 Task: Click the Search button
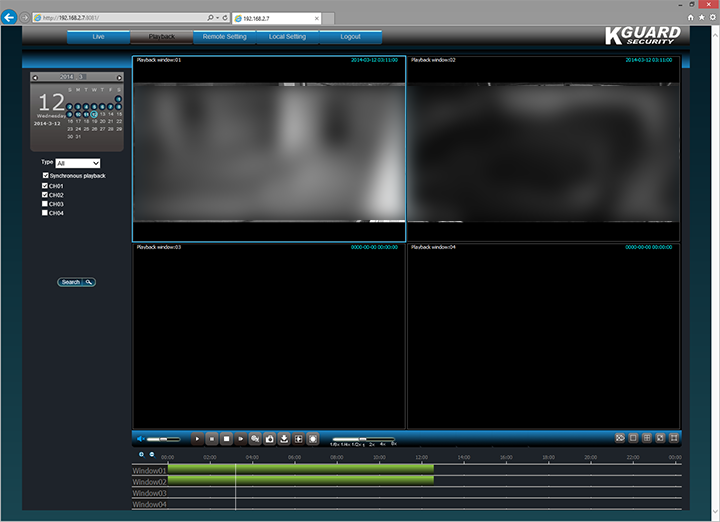coord(76,282)
